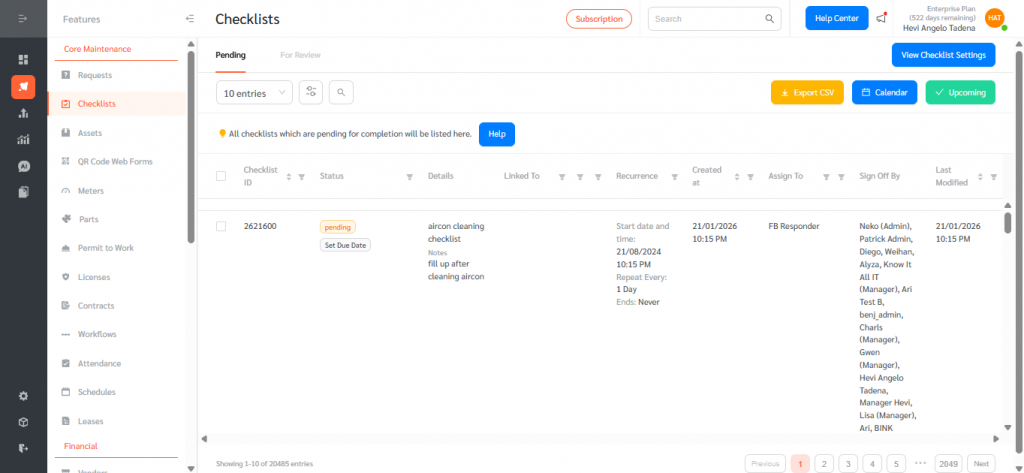Click the Set Due Date tag
Image resolution: width=1024 pixels, height=473 pixels.
tap(345, 245)
